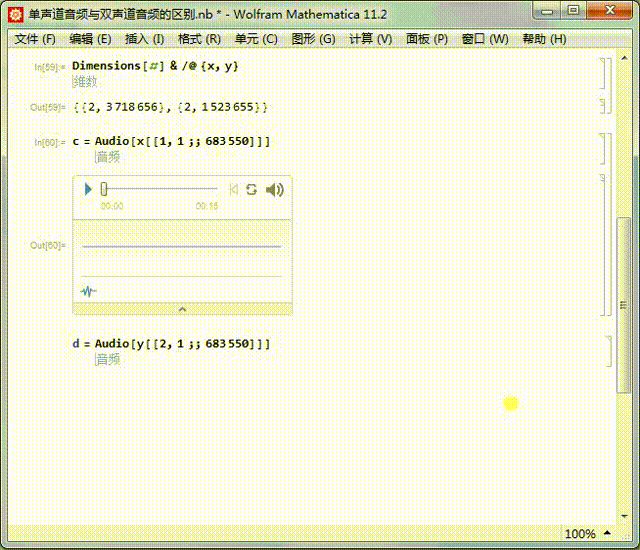Viewport: 640px width, 550px height.
Task: Click the upper waveform channel display
Action: [x=182, y=246]
